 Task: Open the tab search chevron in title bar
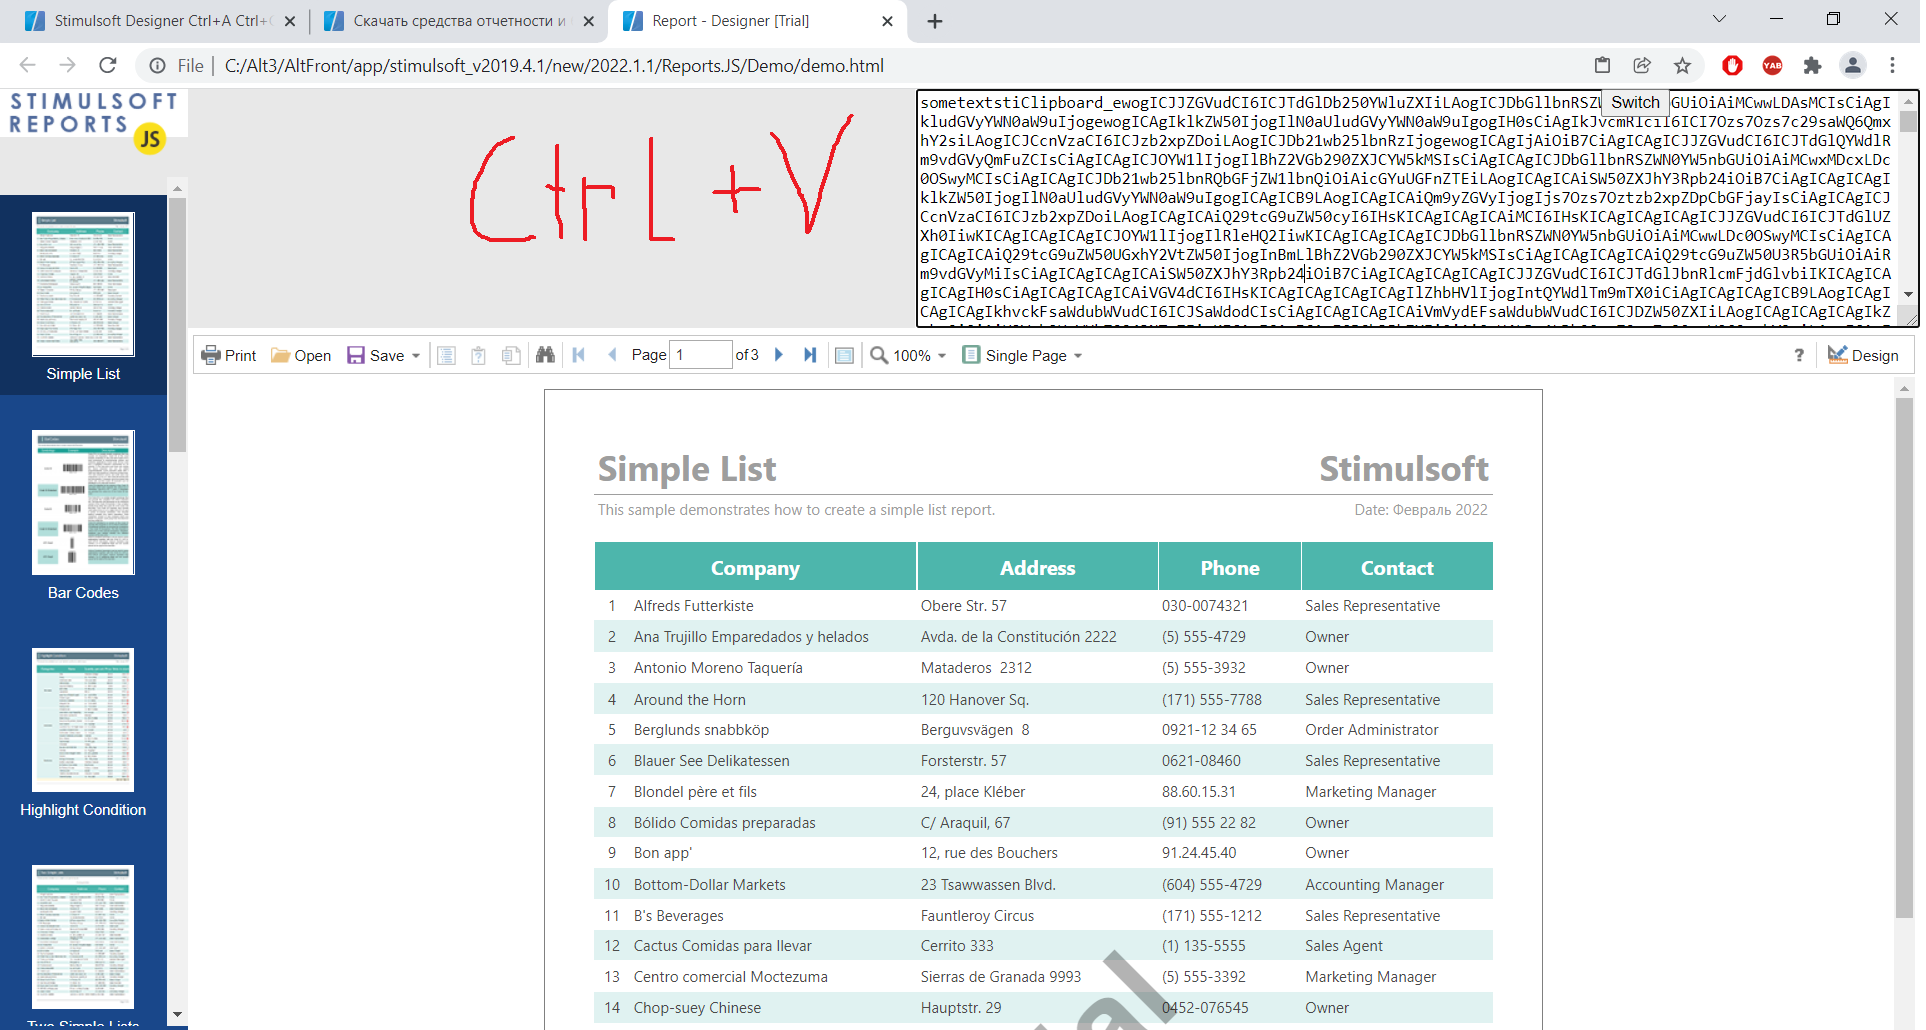pyautogui.click(x=1719, y=19)
